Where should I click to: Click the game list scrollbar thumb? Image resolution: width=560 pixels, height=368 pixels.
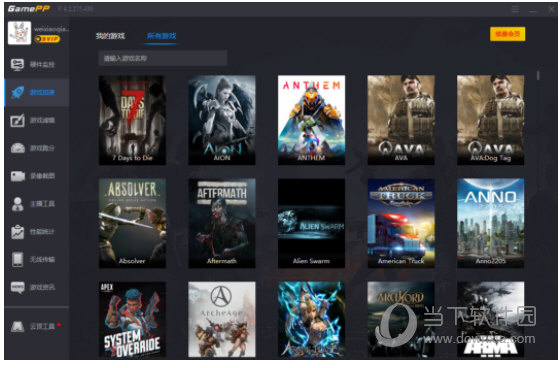point(538,75)
